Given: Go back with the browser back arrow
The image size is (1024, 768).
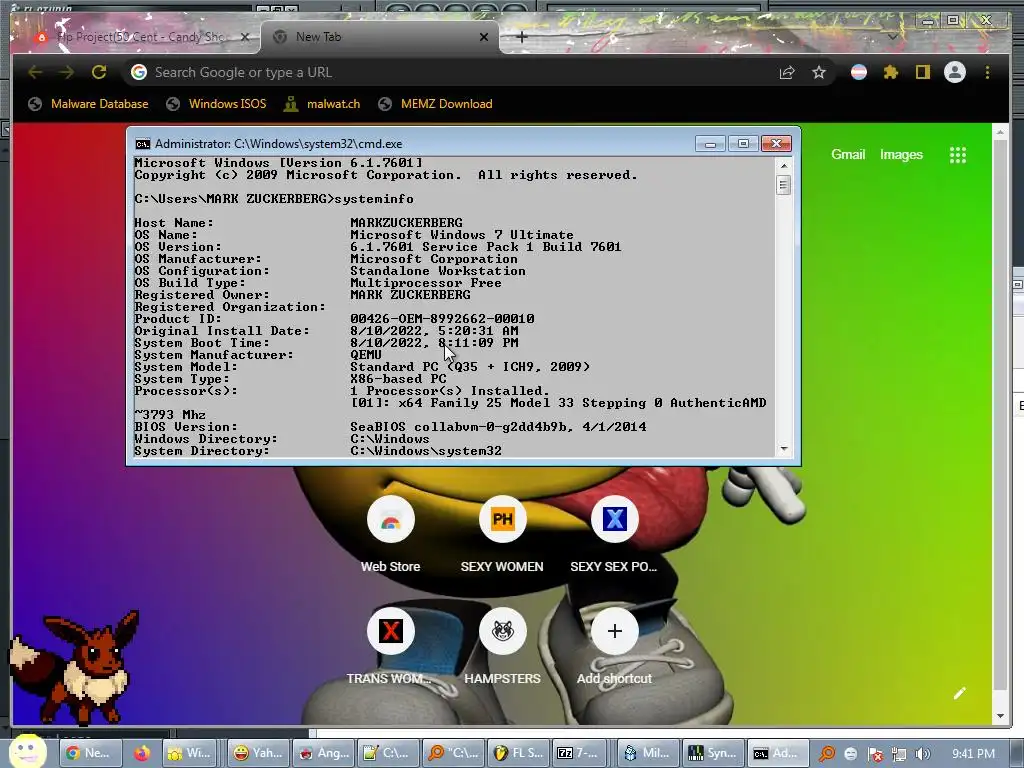Looking at the screenshot, I should click(x=35, y=72).
